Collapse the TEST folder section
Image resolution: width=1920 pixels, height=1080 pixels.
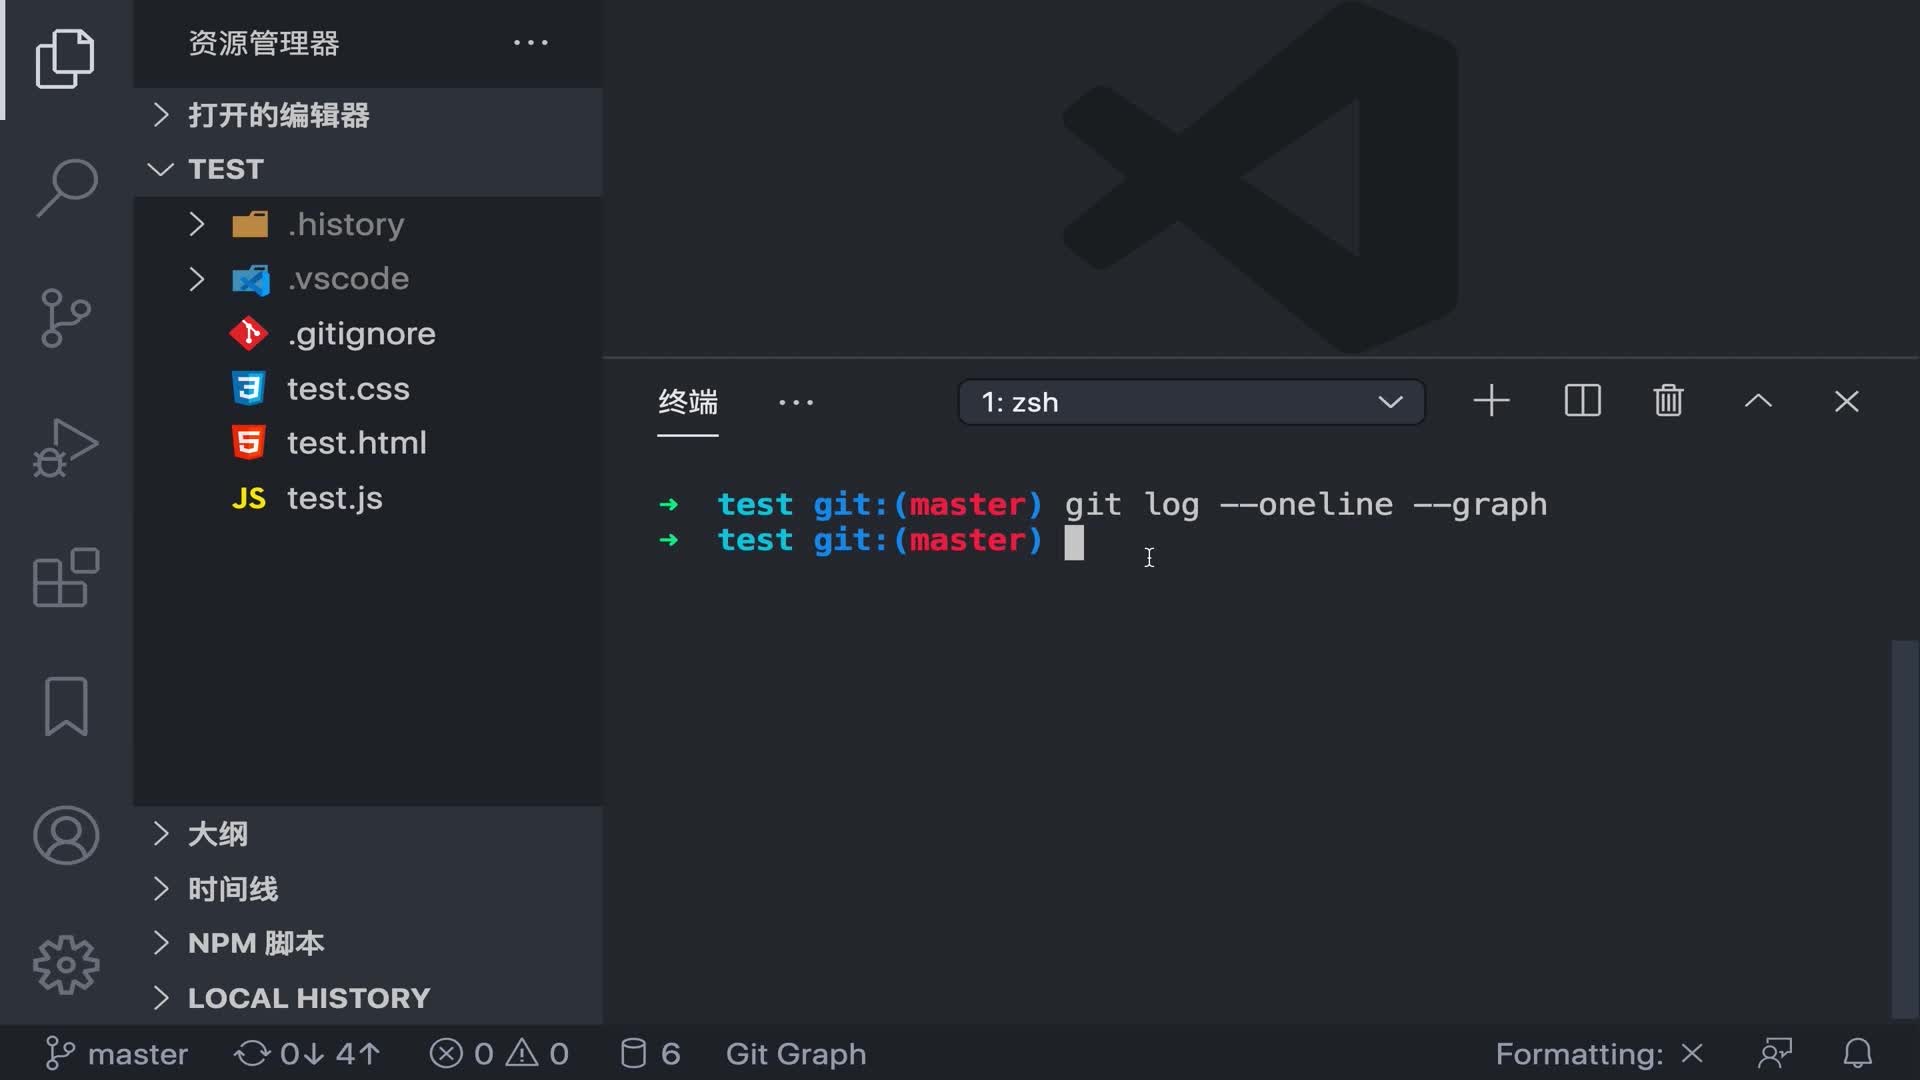click(x=226, y=169)
